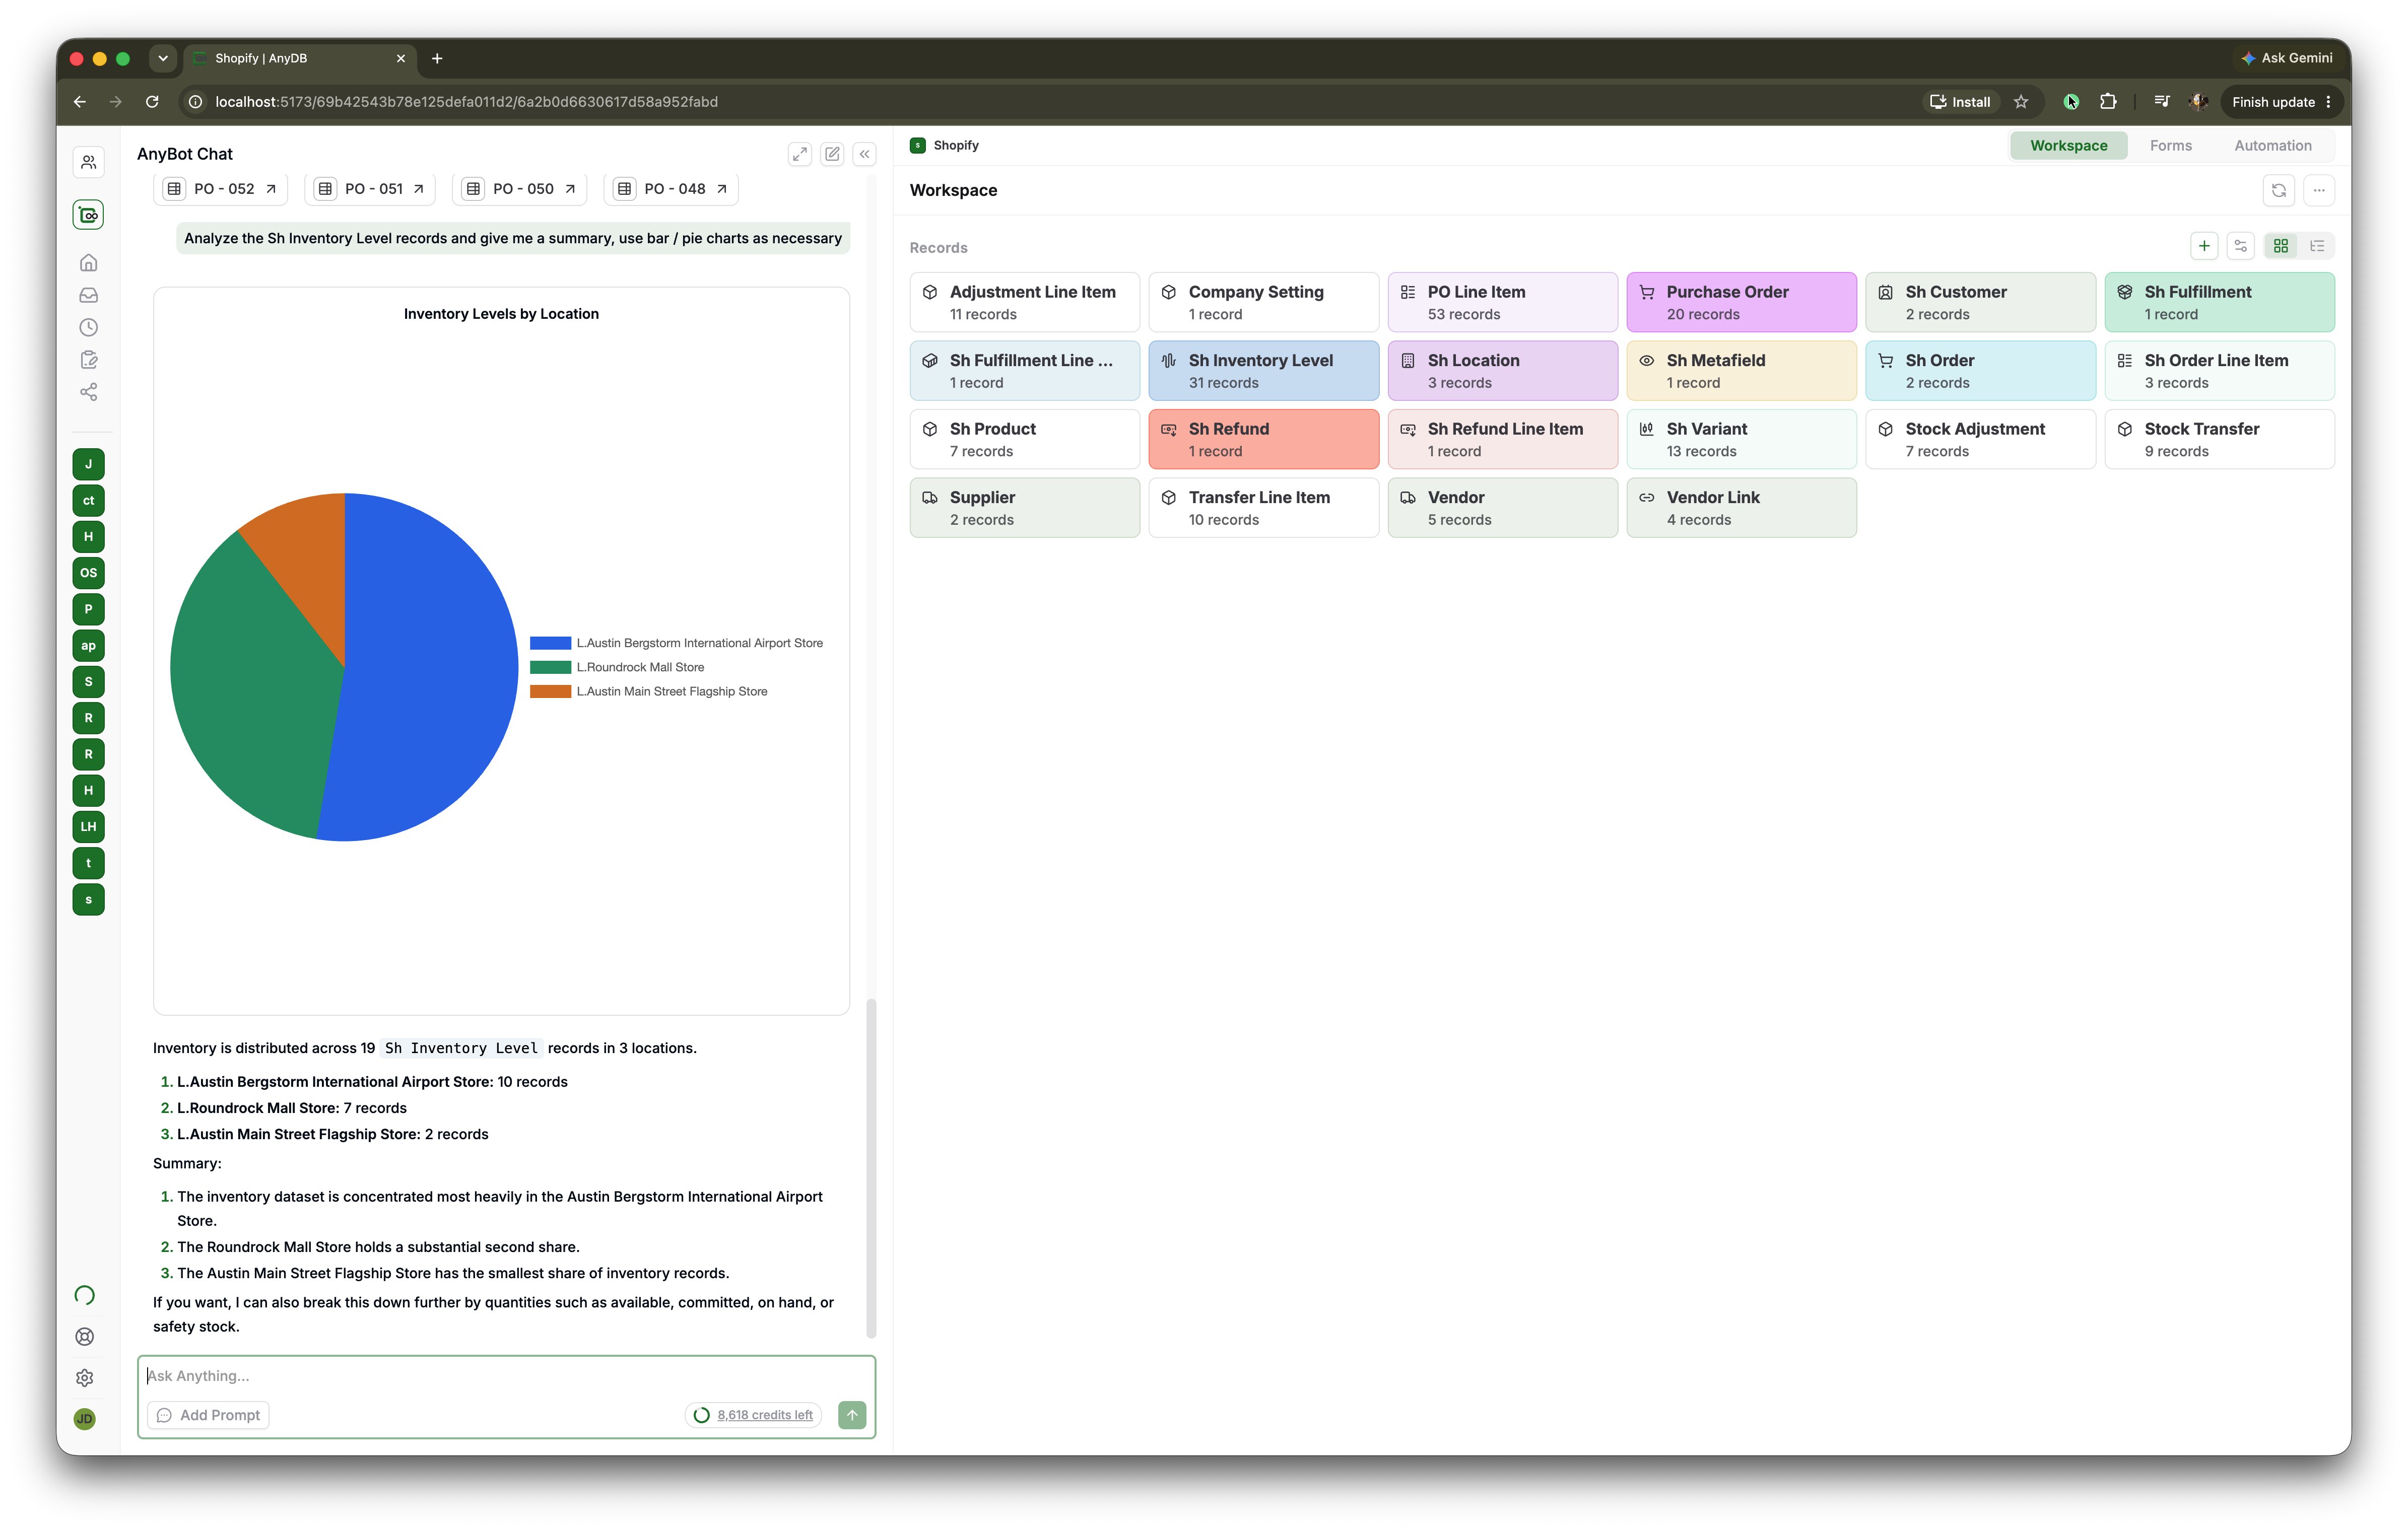Click the P workspace badge
The width and height of the screenshot is (2408, 1530).
coord(88,609)
